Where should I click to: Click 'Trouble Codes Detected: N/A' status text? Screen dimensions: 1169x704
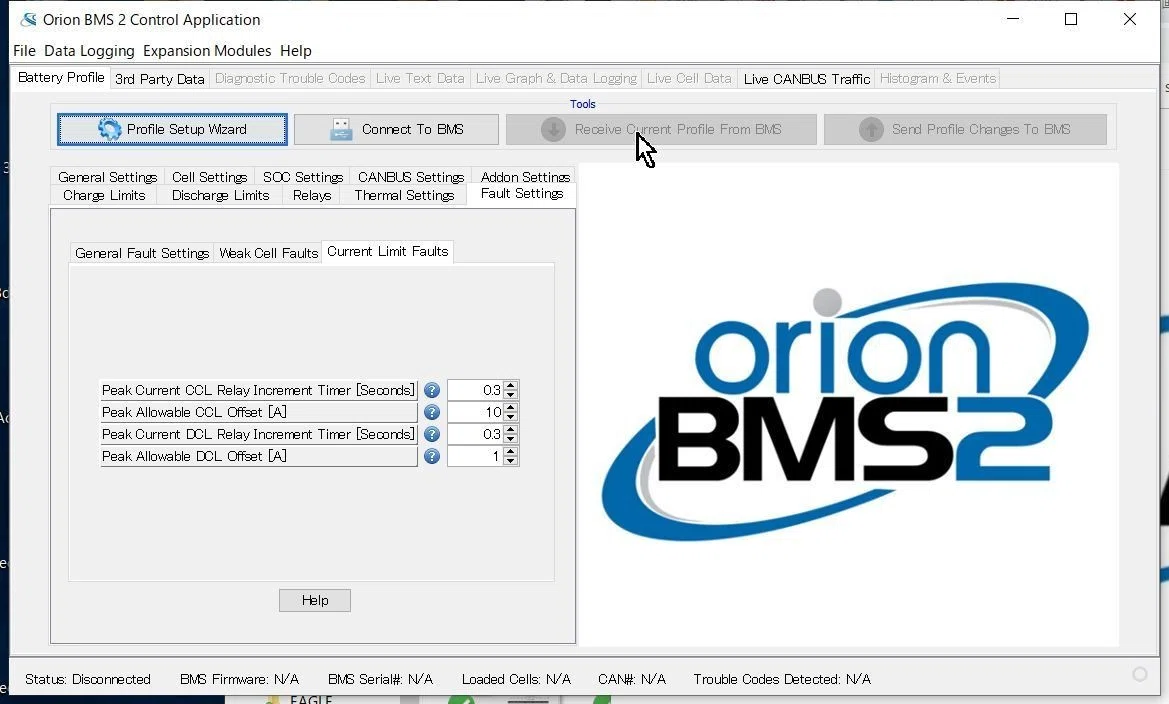[782, 679]
